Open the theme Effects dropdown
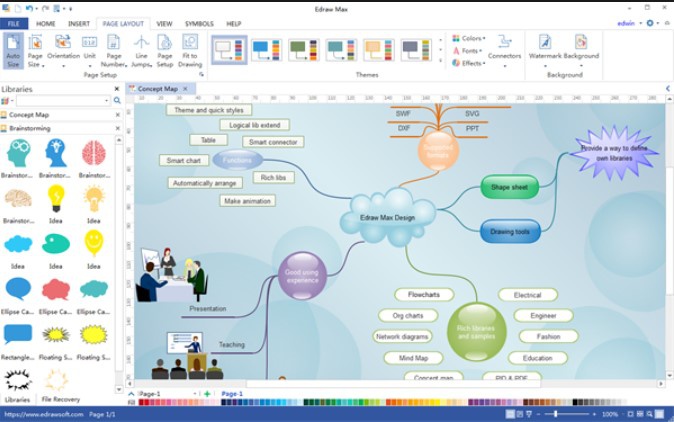 click(x=469, y=63)
